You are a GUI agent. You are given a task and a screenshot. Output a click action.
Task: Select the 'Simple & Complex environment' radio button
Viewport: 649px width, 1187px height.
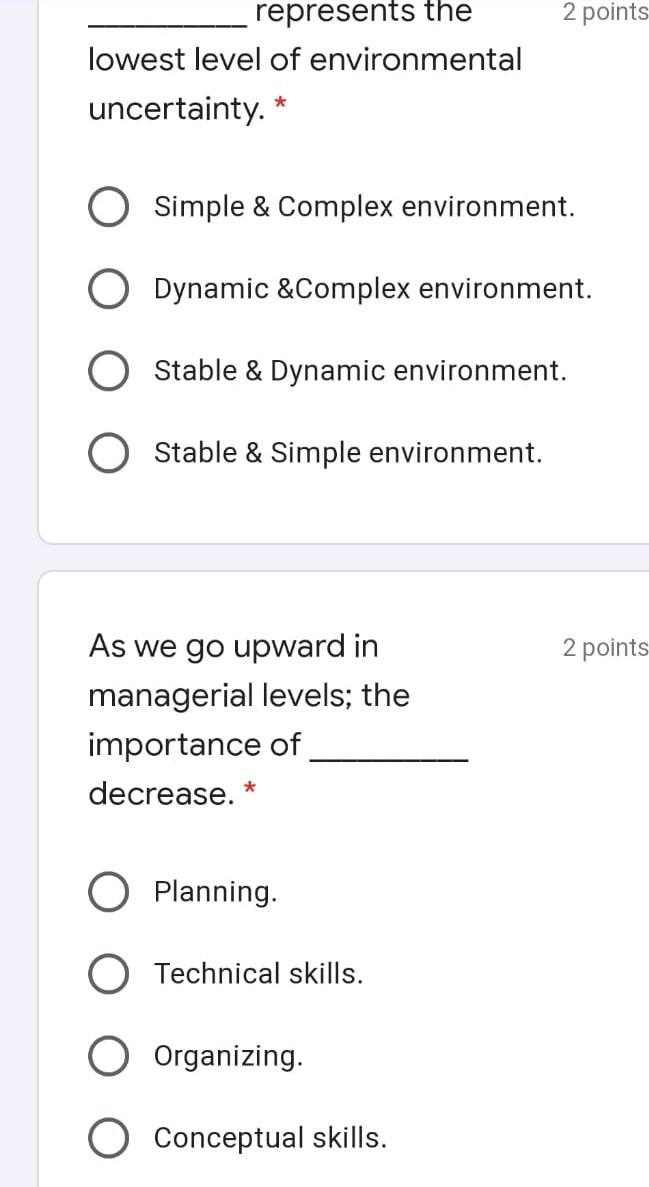coord(107,208)
